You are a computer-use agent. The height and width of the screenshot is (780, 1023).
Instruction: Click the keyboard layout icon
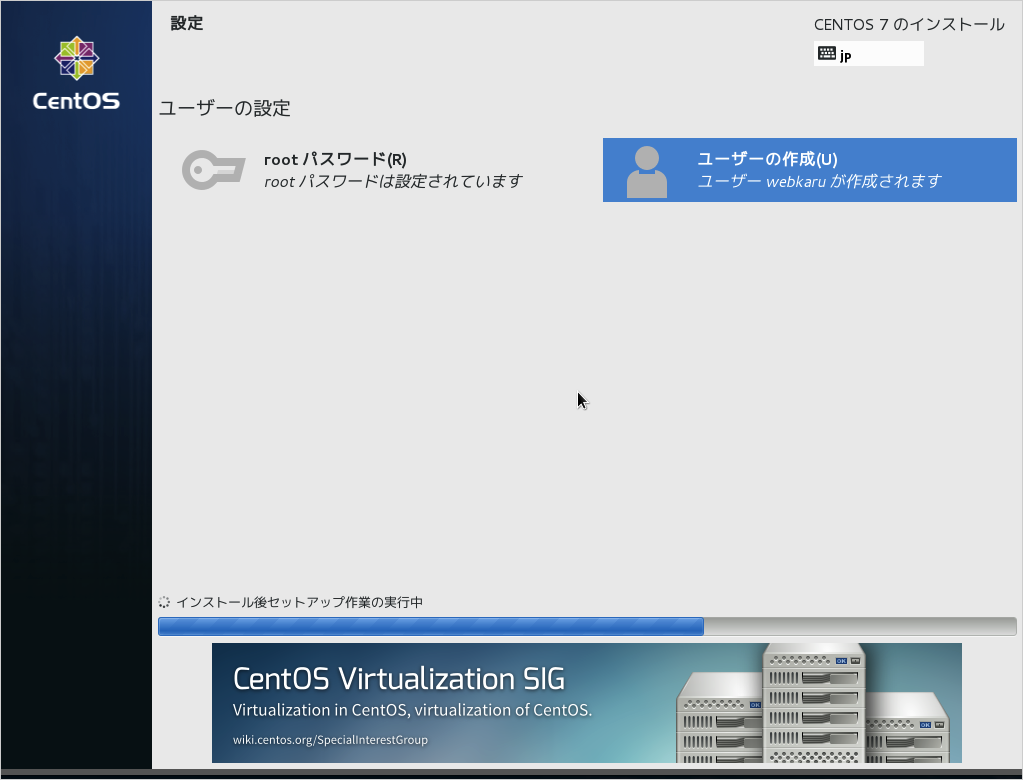pos(827,53)
